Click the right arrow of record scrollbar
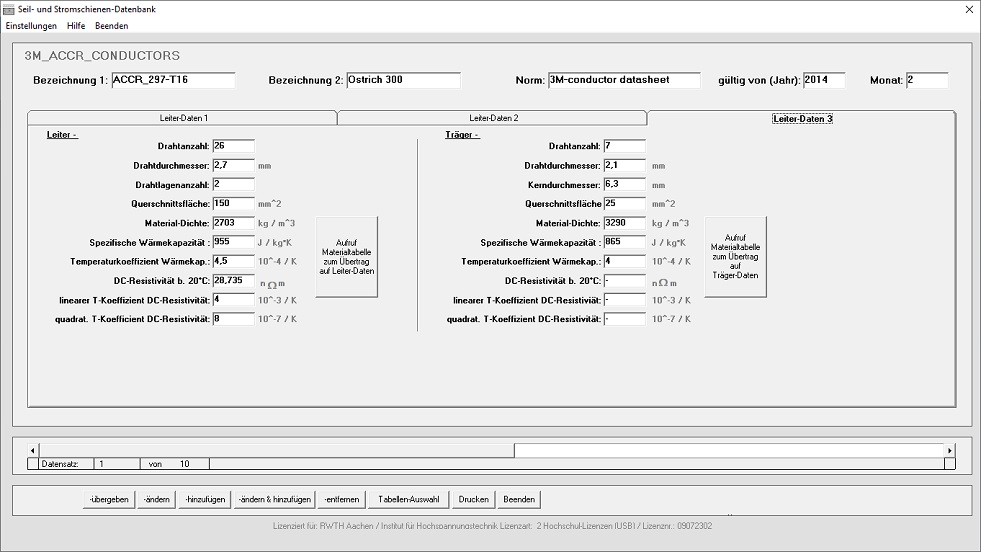This screenshot has width=981, height=552. (x=949, y=451)
